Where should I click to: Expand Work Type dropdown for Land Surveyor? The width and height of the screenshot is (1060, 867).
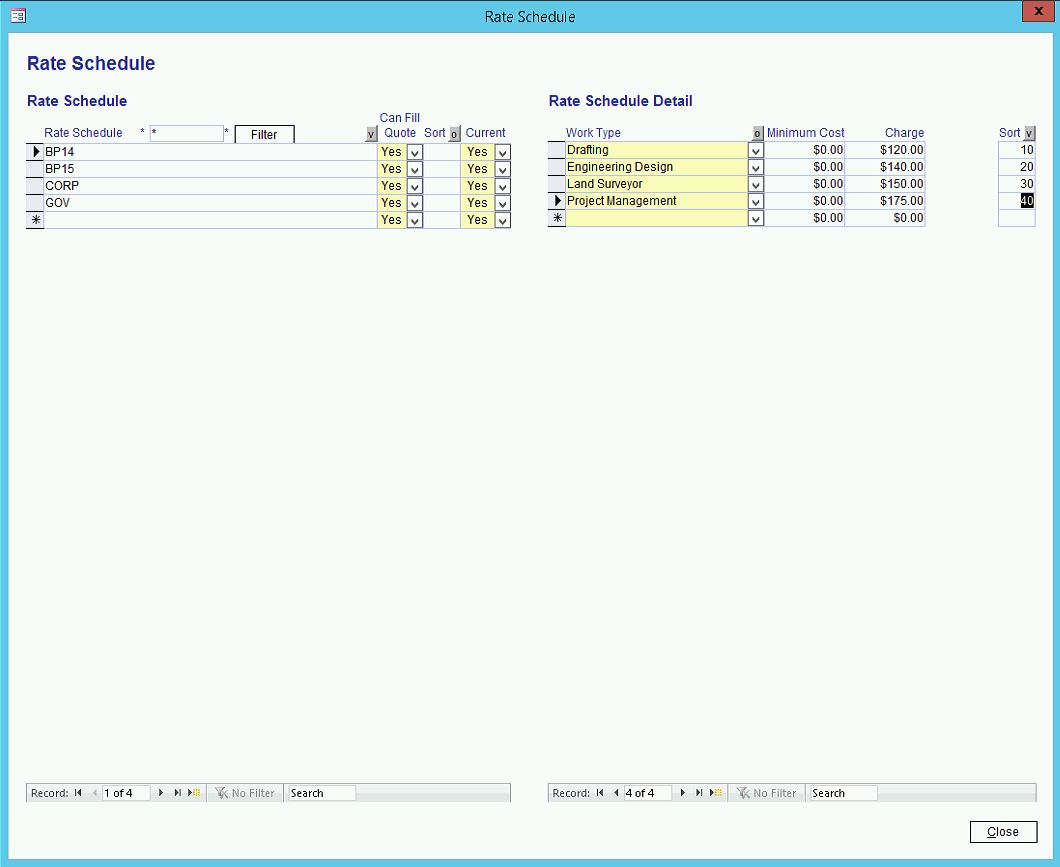click(756, 184)
